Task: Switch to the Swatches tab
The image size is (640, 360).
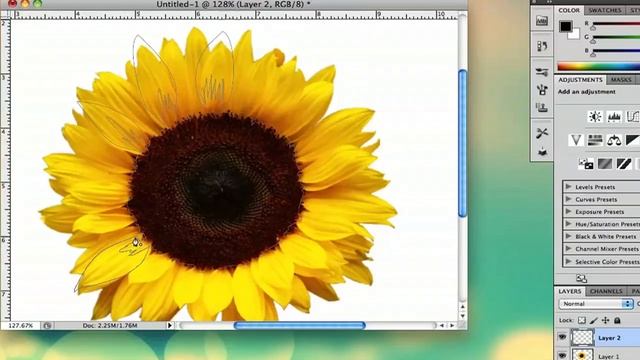Action: tap(605, 10)
